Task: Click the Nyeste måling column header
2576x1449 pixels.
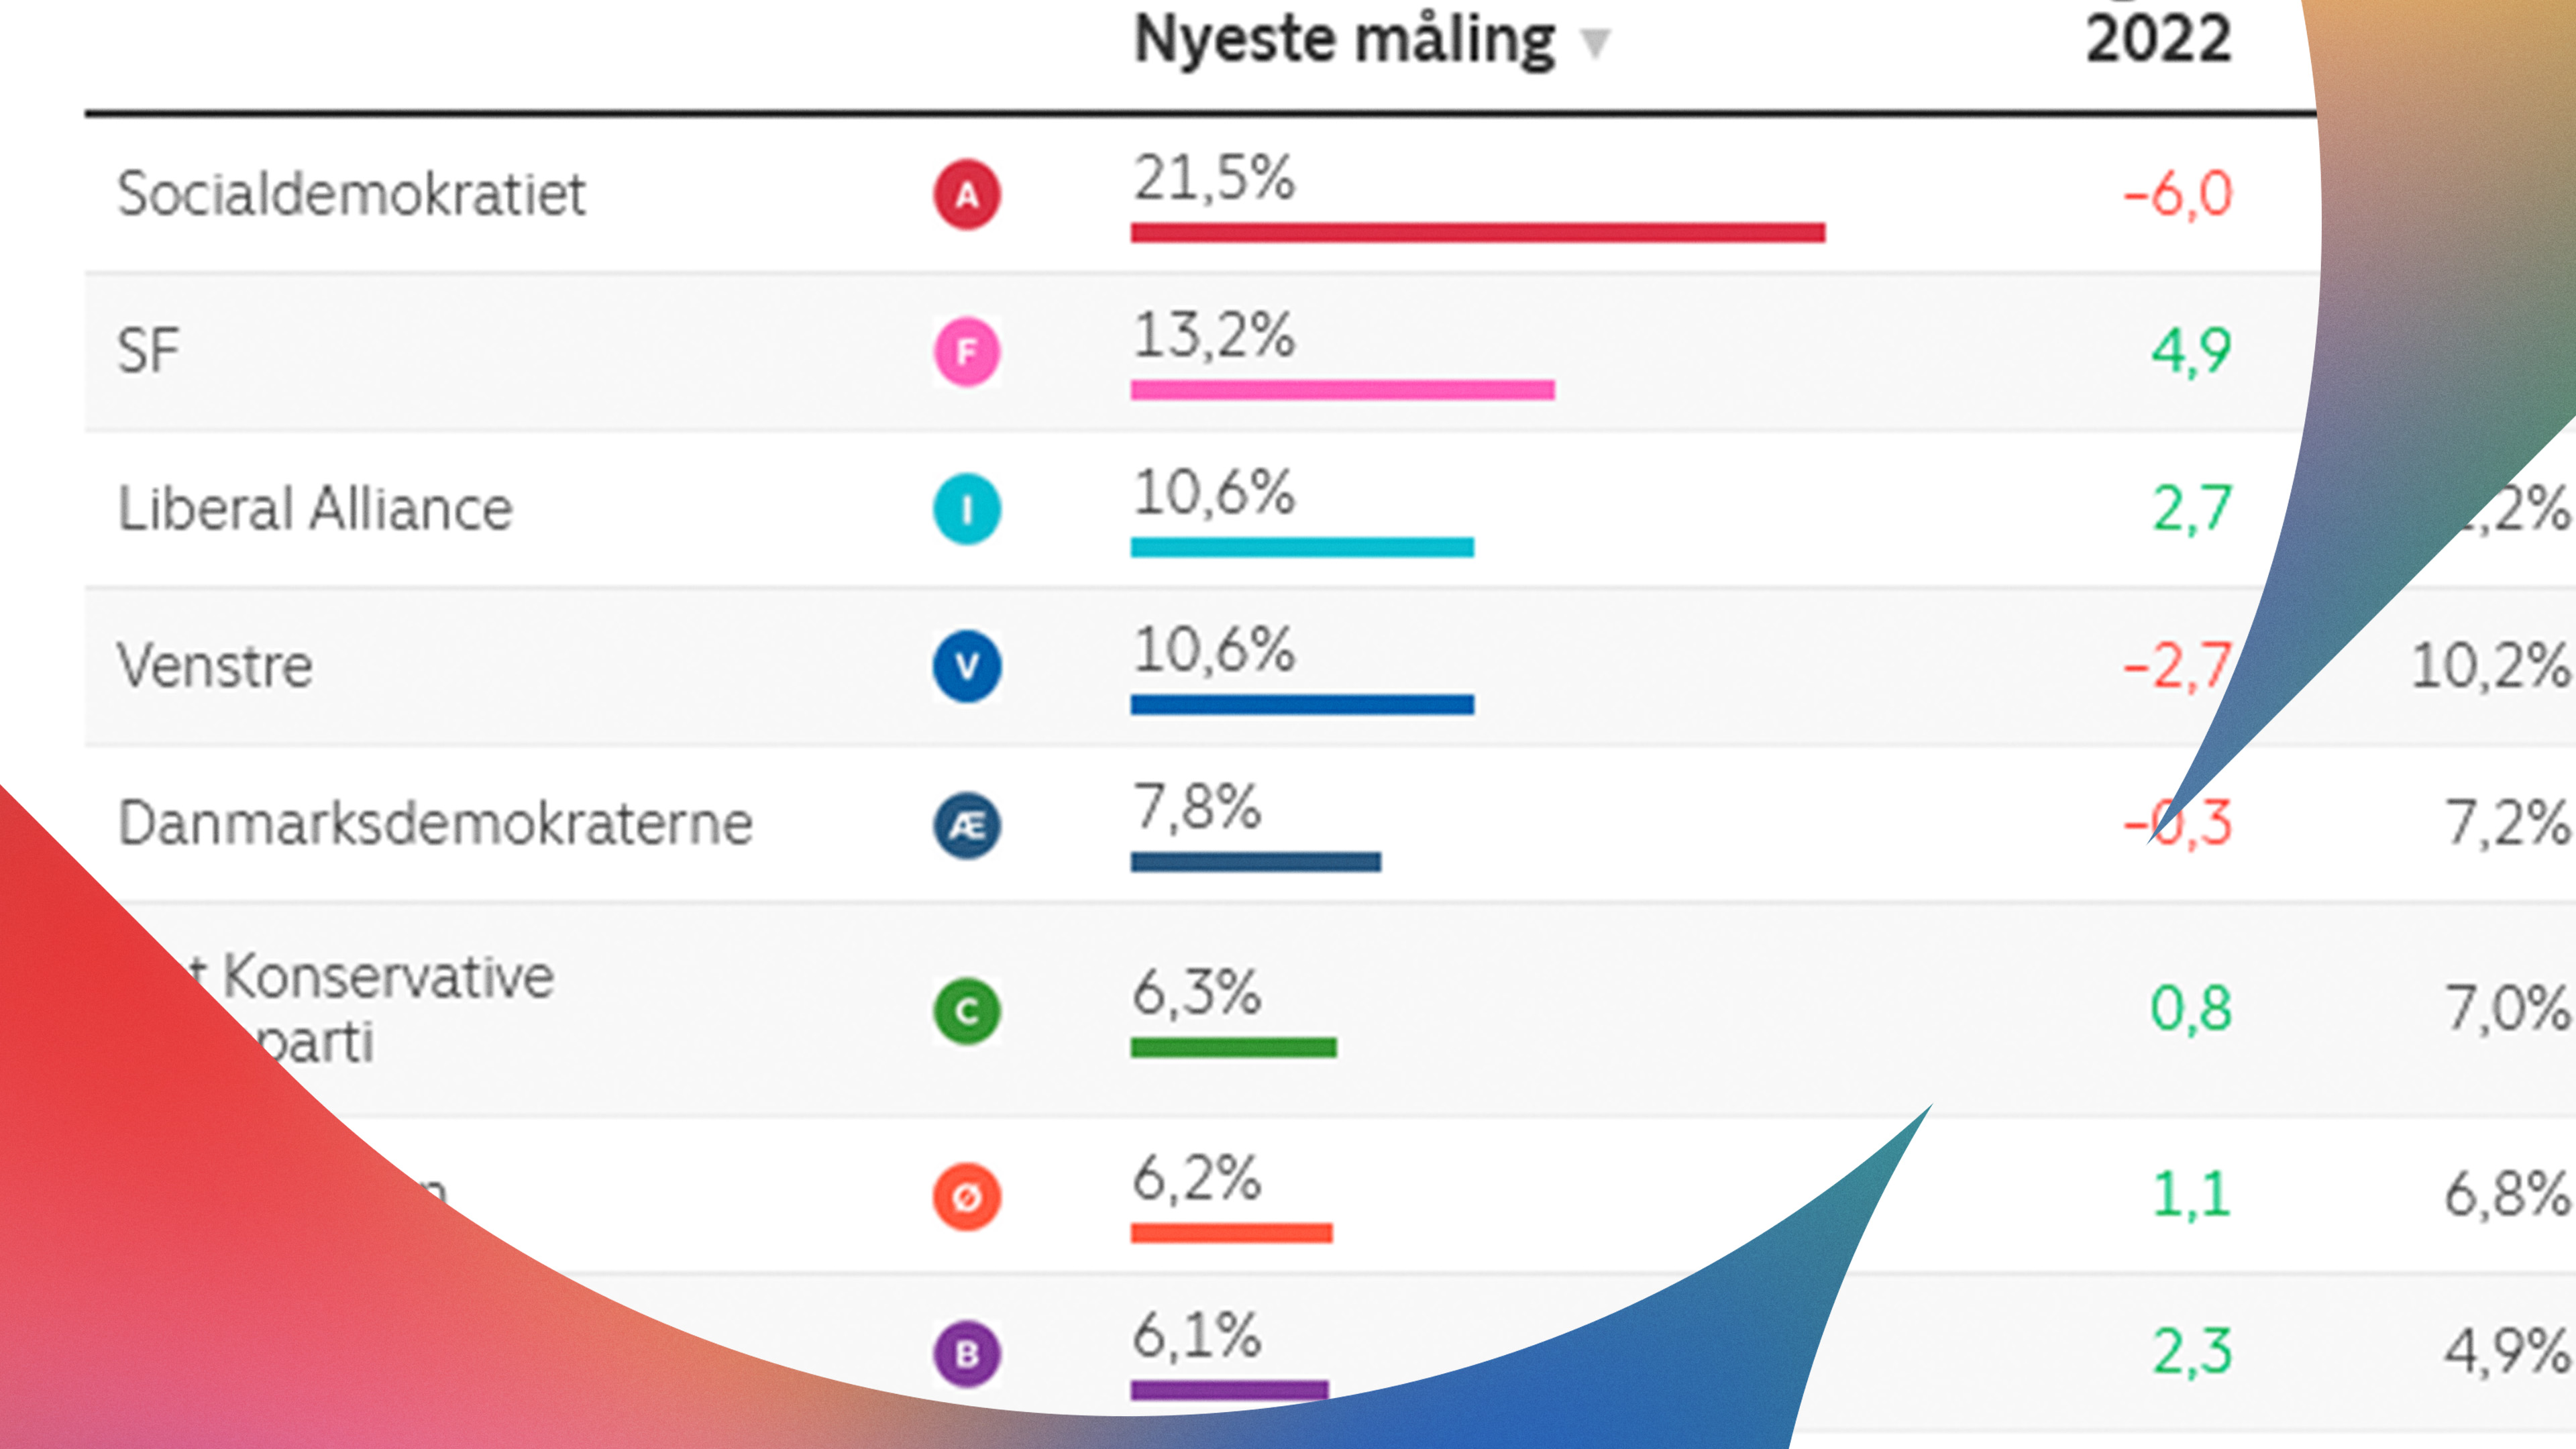Action: (x=1344, y=40)
